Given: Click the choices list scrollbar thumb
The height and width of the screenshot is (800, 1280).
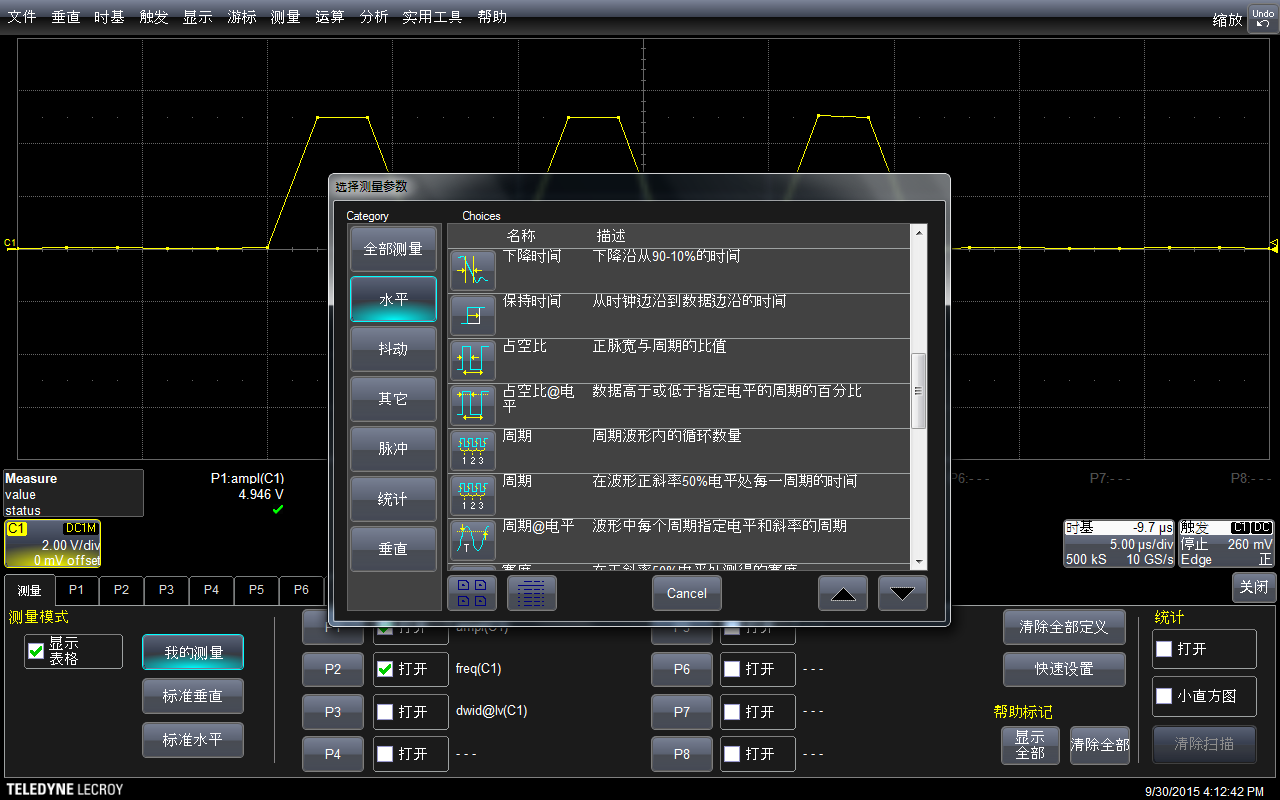Looking at the screenshot, I should click(919, 390).
